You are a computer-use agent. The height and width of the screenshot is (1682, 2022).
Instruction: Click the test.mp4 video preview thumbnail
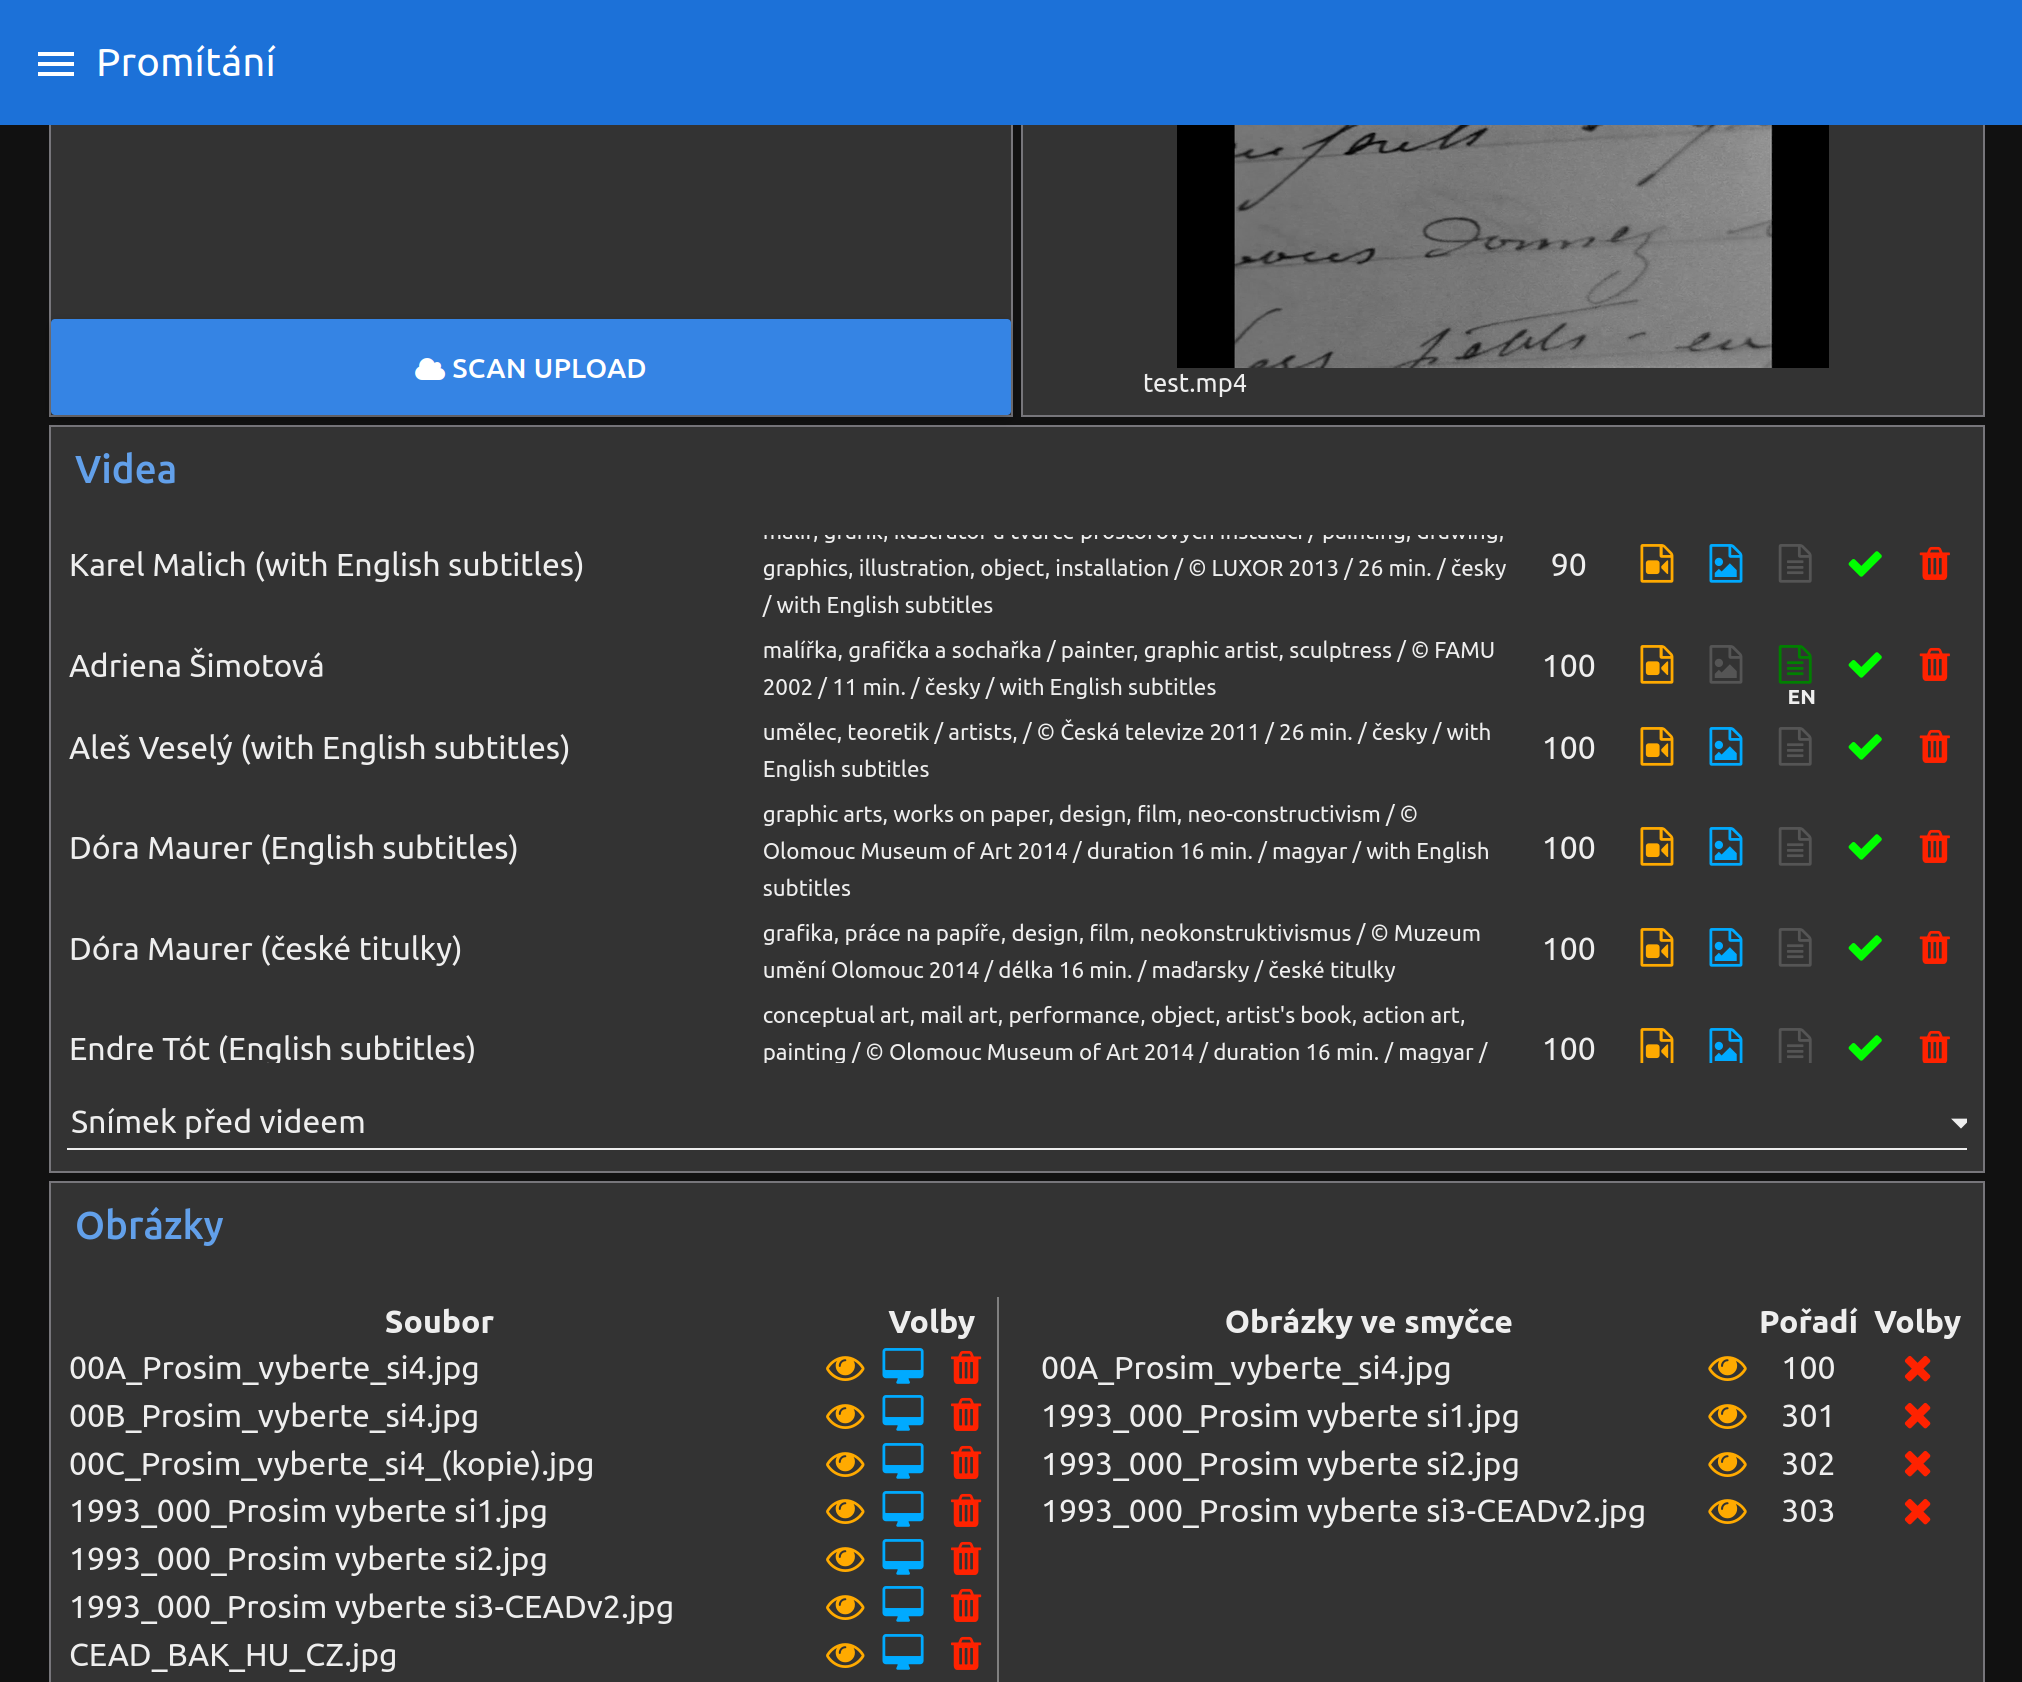[1502, 245]
